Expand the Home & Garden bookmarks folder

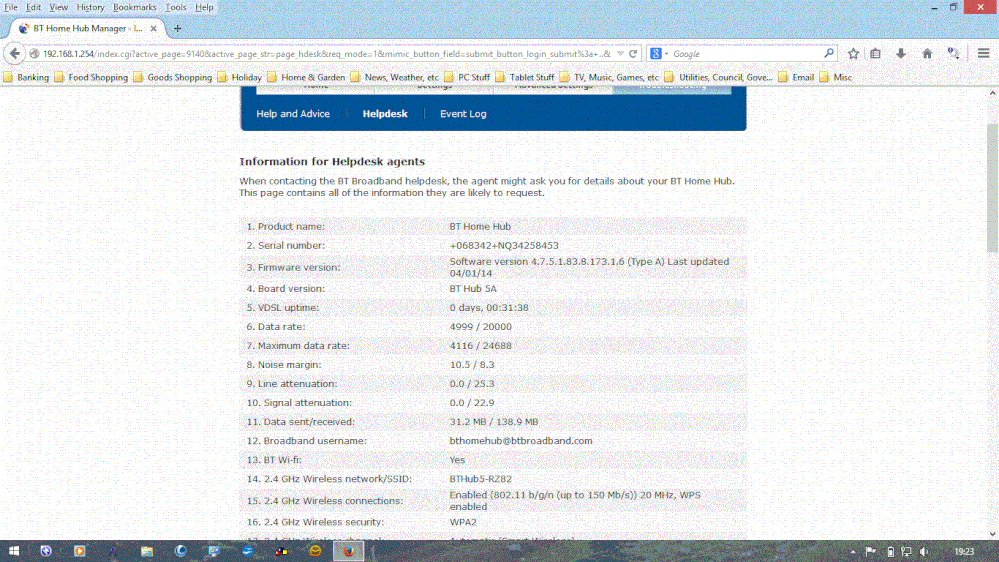306,77
